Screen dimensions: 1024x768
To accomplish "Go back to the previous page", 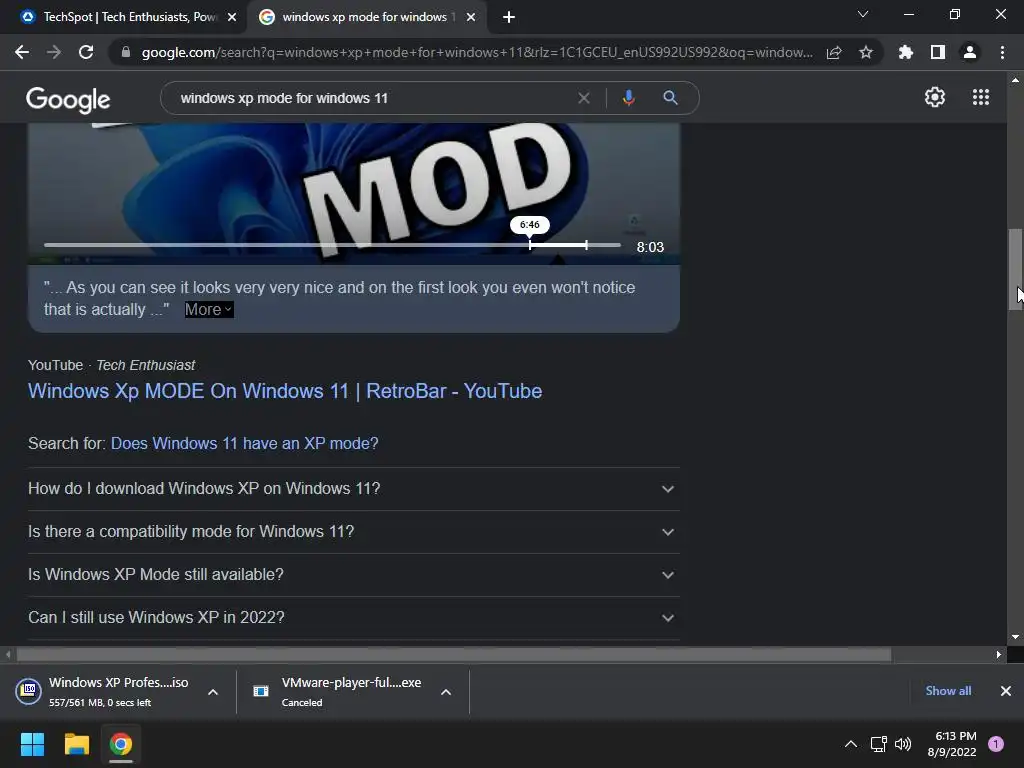I will pyautogui.click(x=22, y=52).
